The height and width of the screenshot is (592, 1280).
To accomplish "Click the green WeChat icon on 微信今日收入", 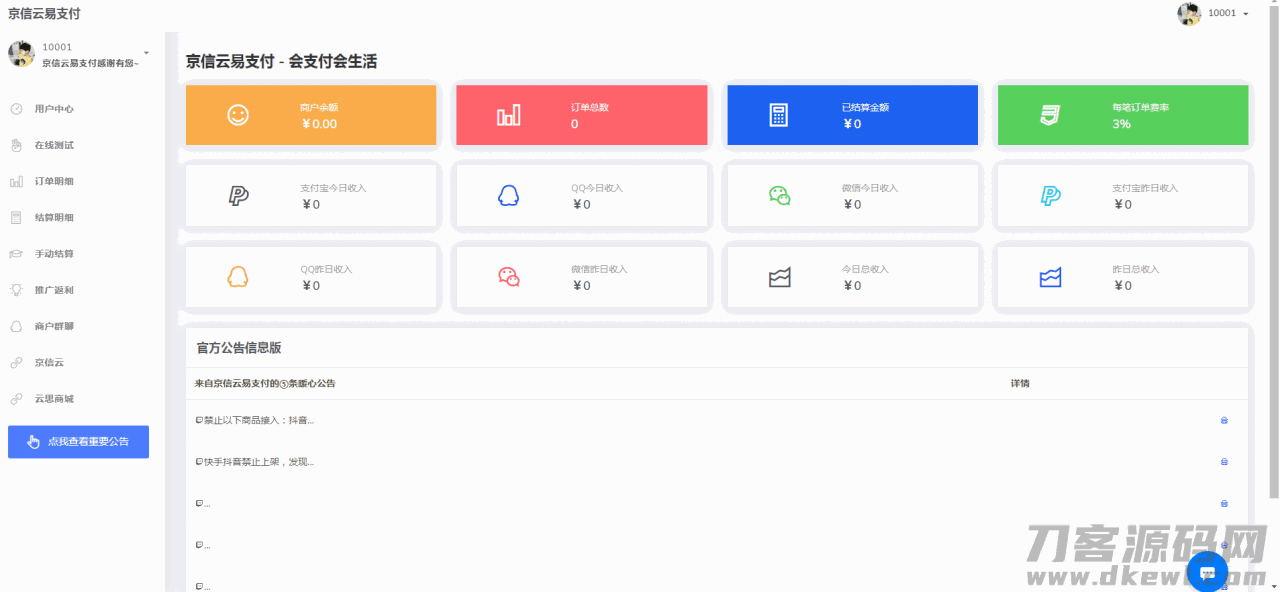I will click(x=779, y=196).
